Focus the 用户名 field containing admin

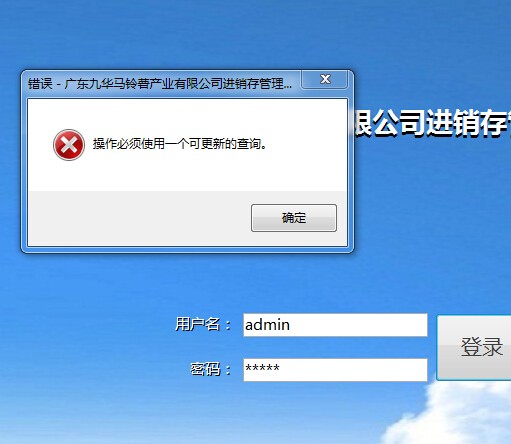pyautogui.click(x=335, y=325)
